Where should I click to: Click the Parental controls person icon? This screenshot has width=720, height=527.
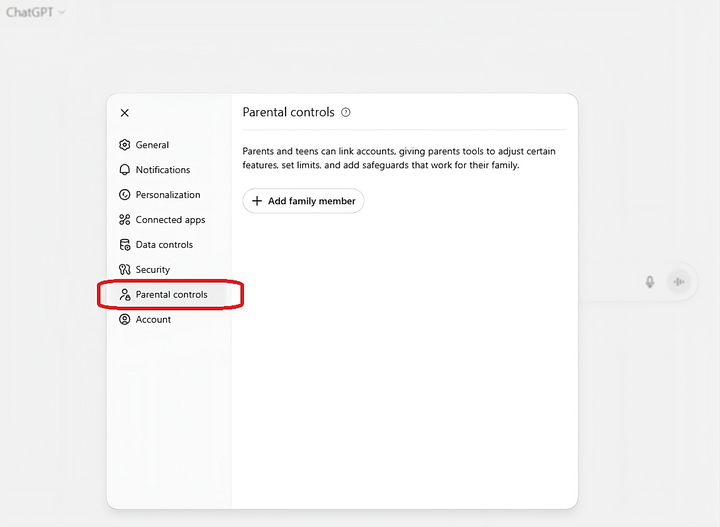125,295
